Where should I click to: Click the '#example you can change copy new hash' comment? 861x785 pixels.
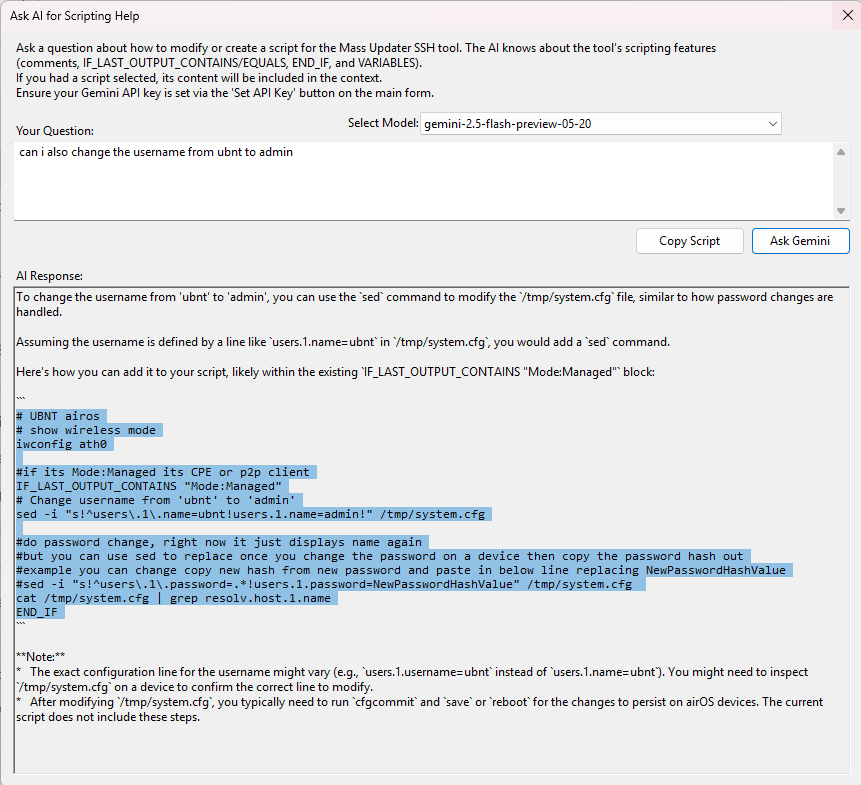click(401, 570)
